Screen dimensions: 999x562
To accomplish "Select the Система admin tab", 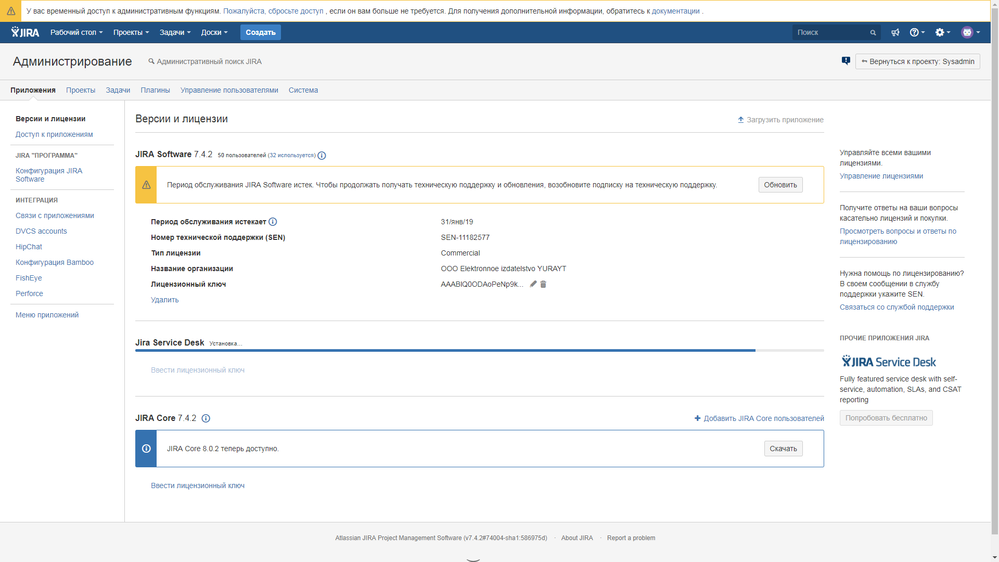I will (x=303, y=90).
